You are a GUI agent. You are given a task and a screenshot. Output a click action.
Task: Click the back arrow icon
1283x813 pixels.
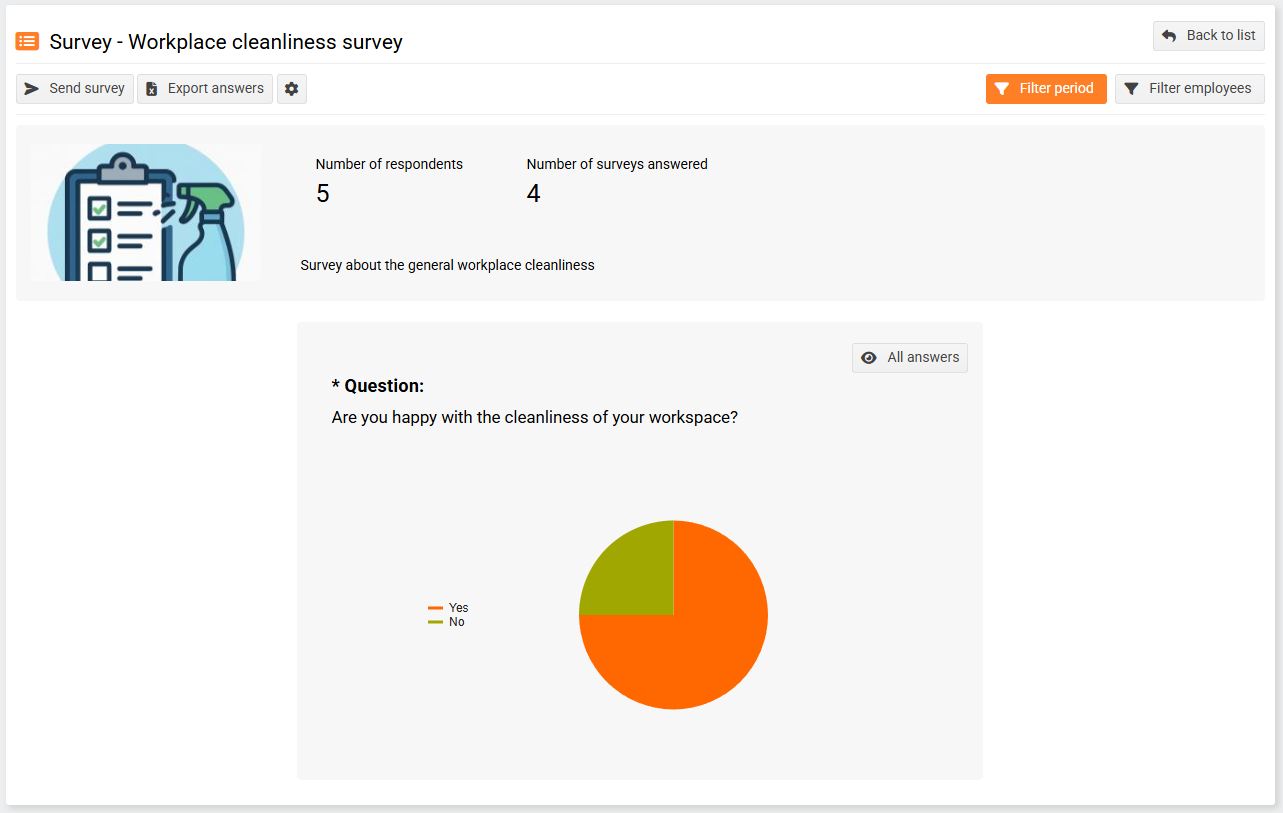[x=1169, y=36]
